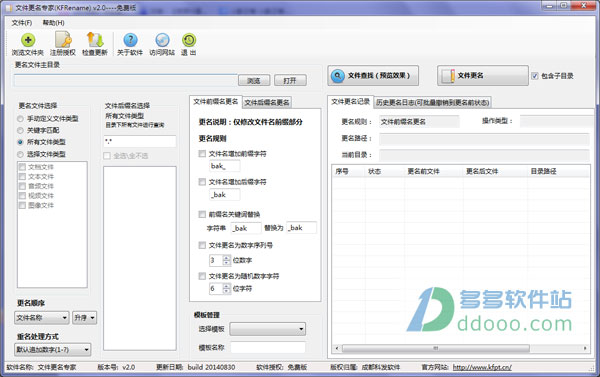Click the Check Update (检查更新) icon
Image resolution: width=600 pixels, height=377 pixels.
click(x=95, y=44)
